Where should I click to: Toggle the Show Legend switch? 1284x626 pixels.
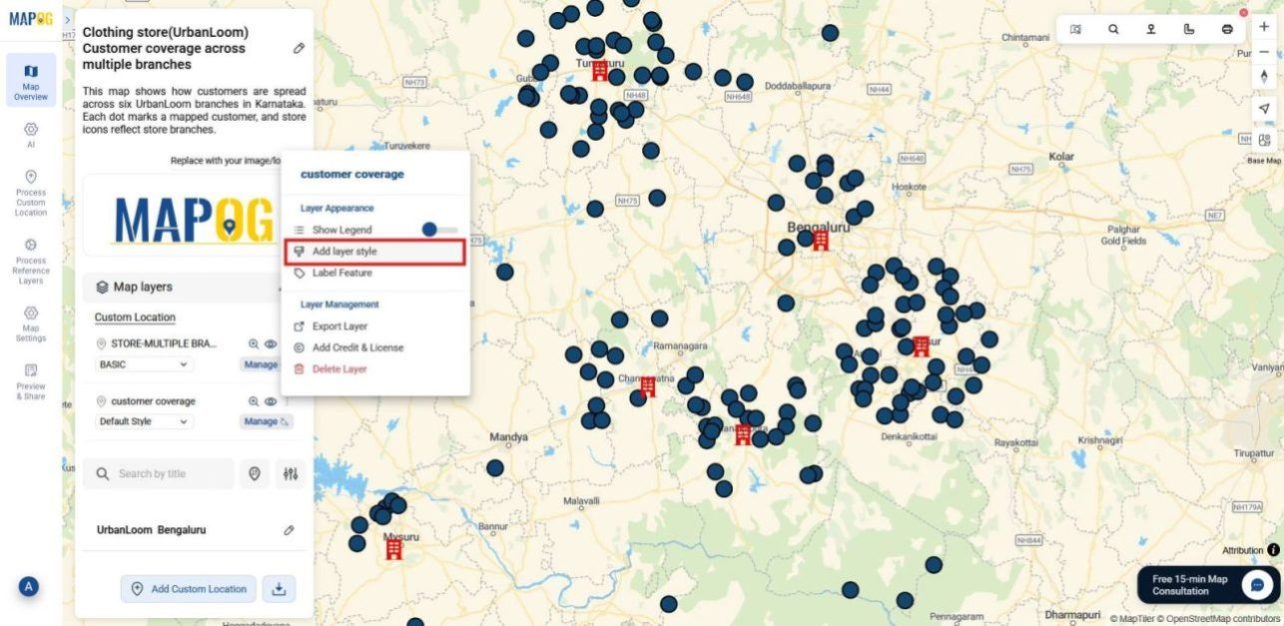click(x=439, y=230)
